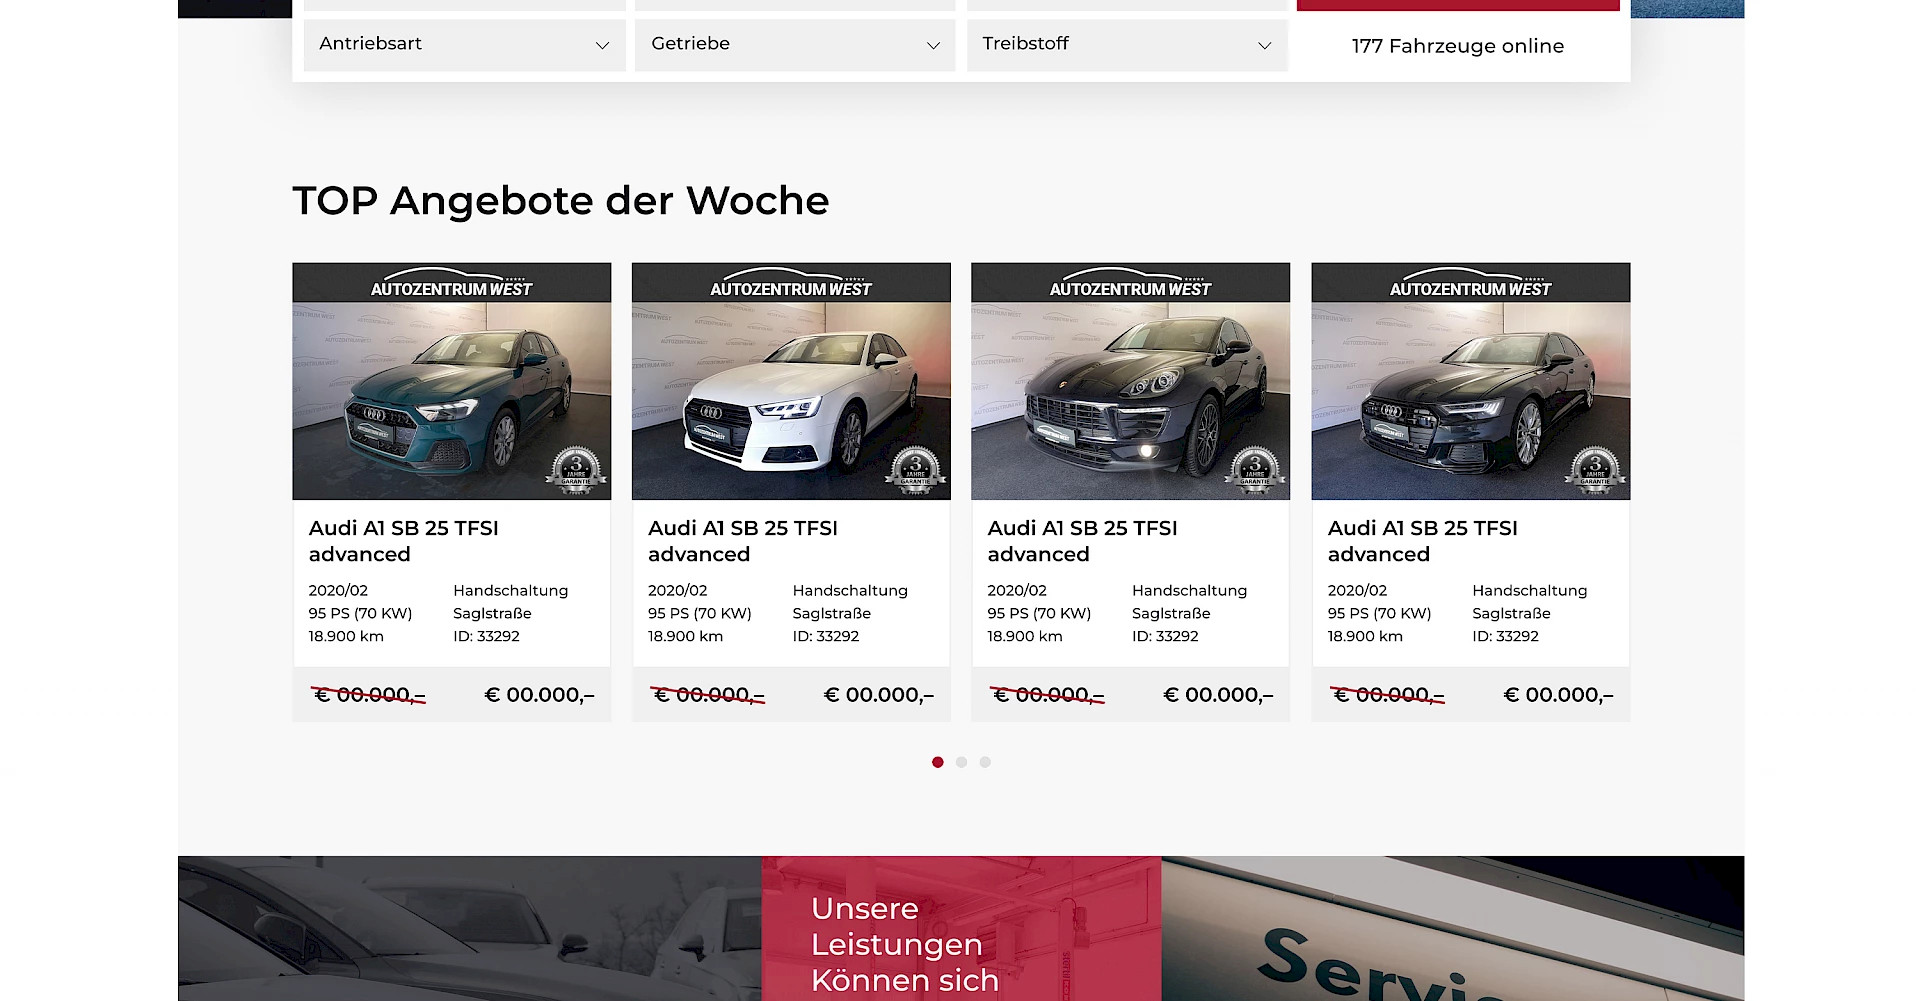Click the current price on white Audi card
Viewport: 1920px width, 1001px height.
[x=879, y=695]
